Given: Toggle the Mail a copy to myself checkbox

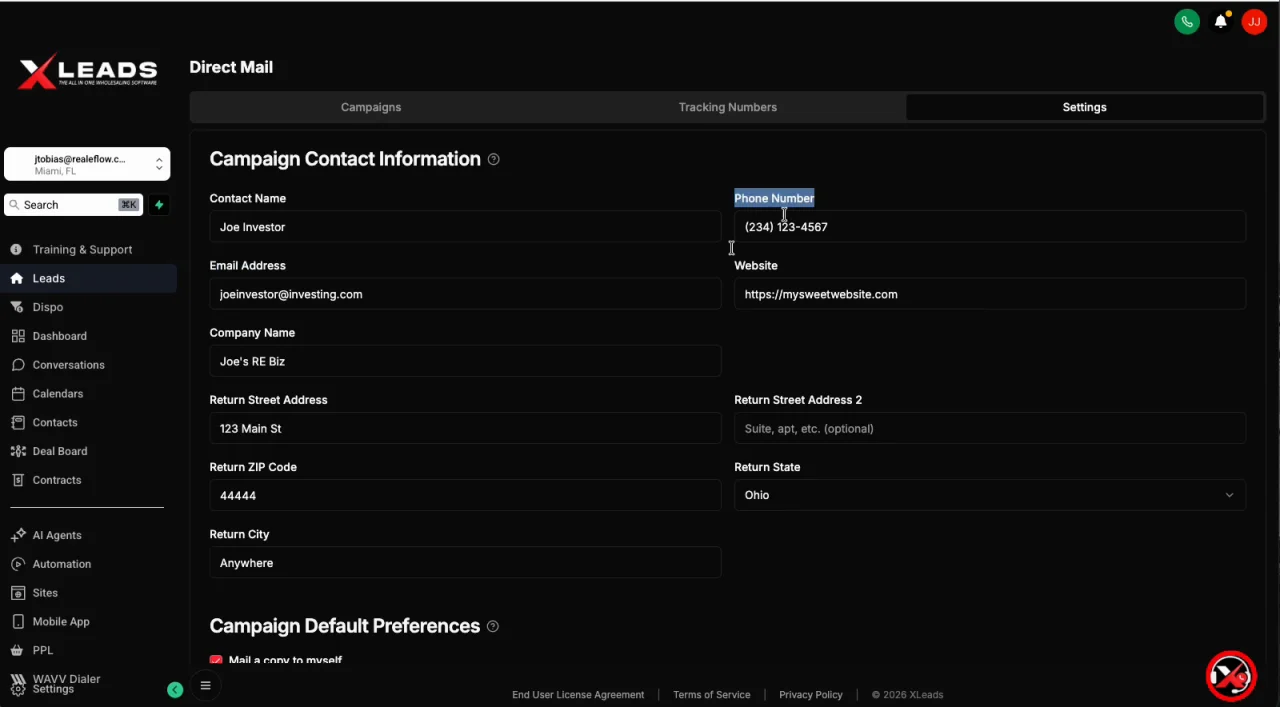Looking at the screenshot, I should click(x=216, y=660).
